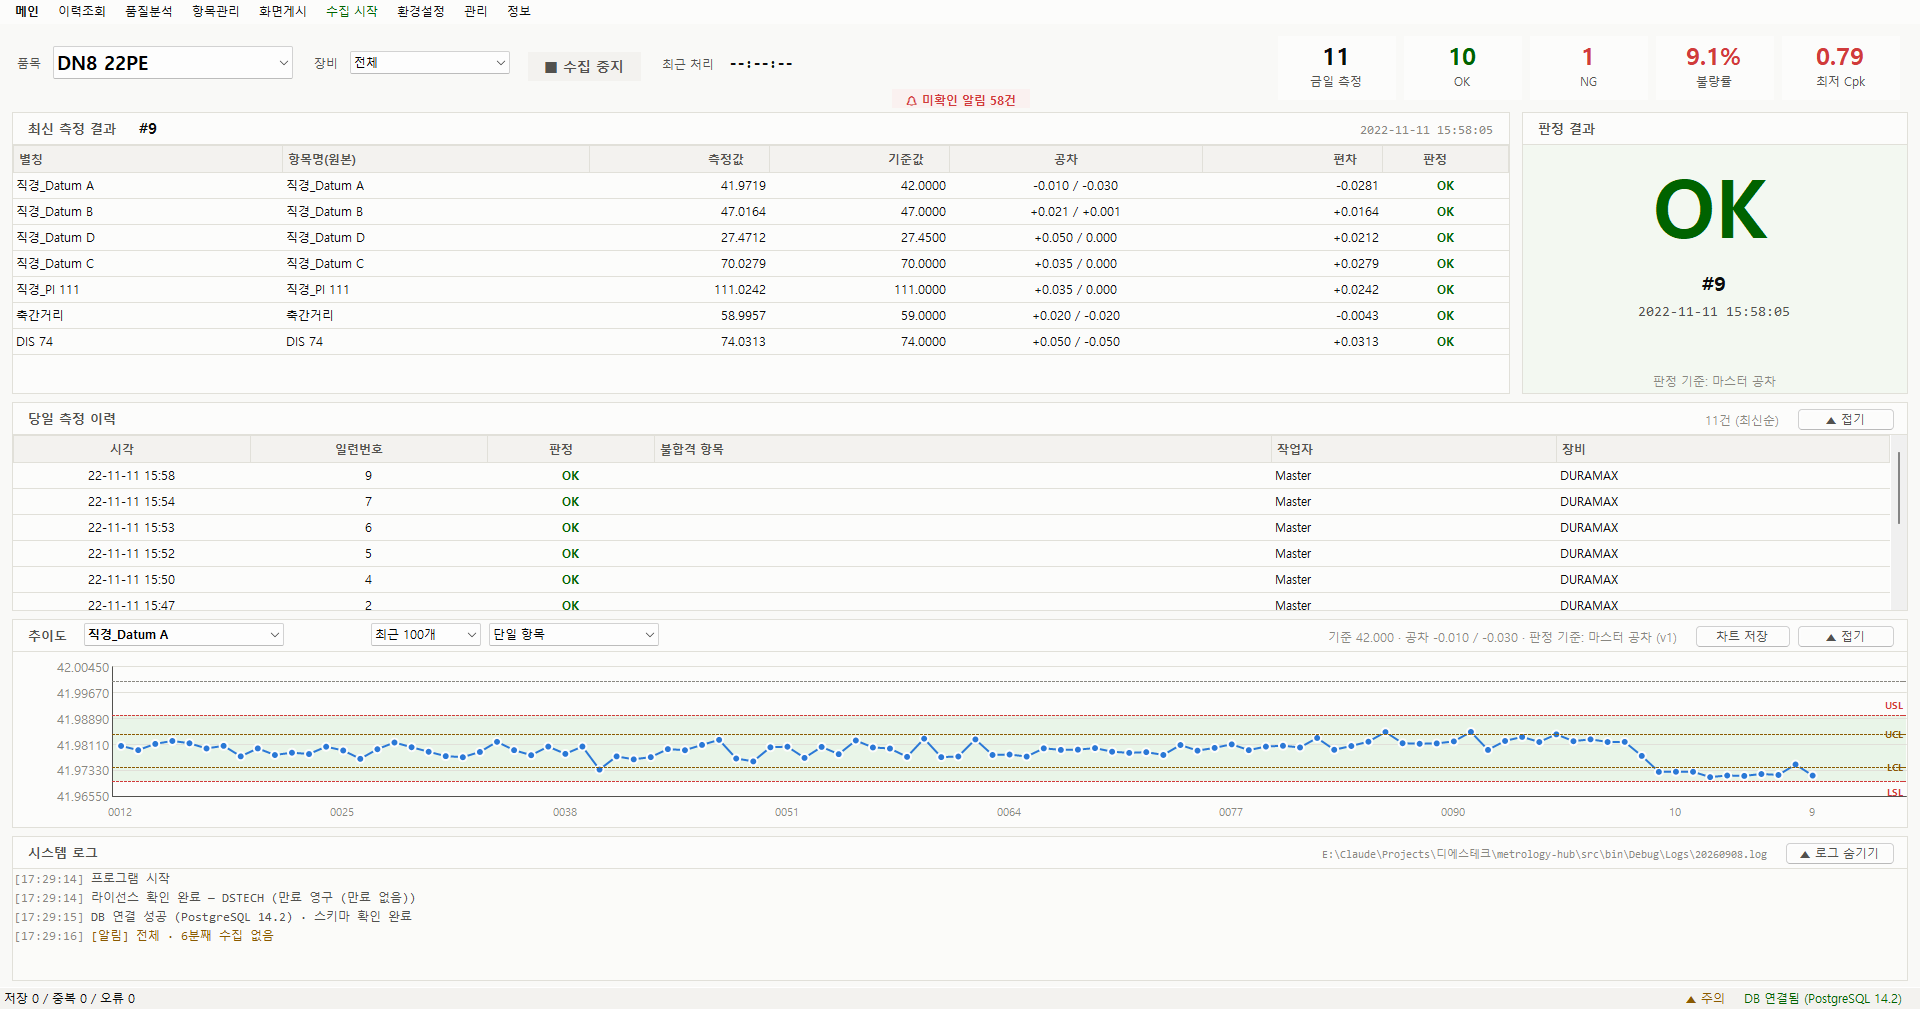Click the OK count 10 summary card

1462,67
